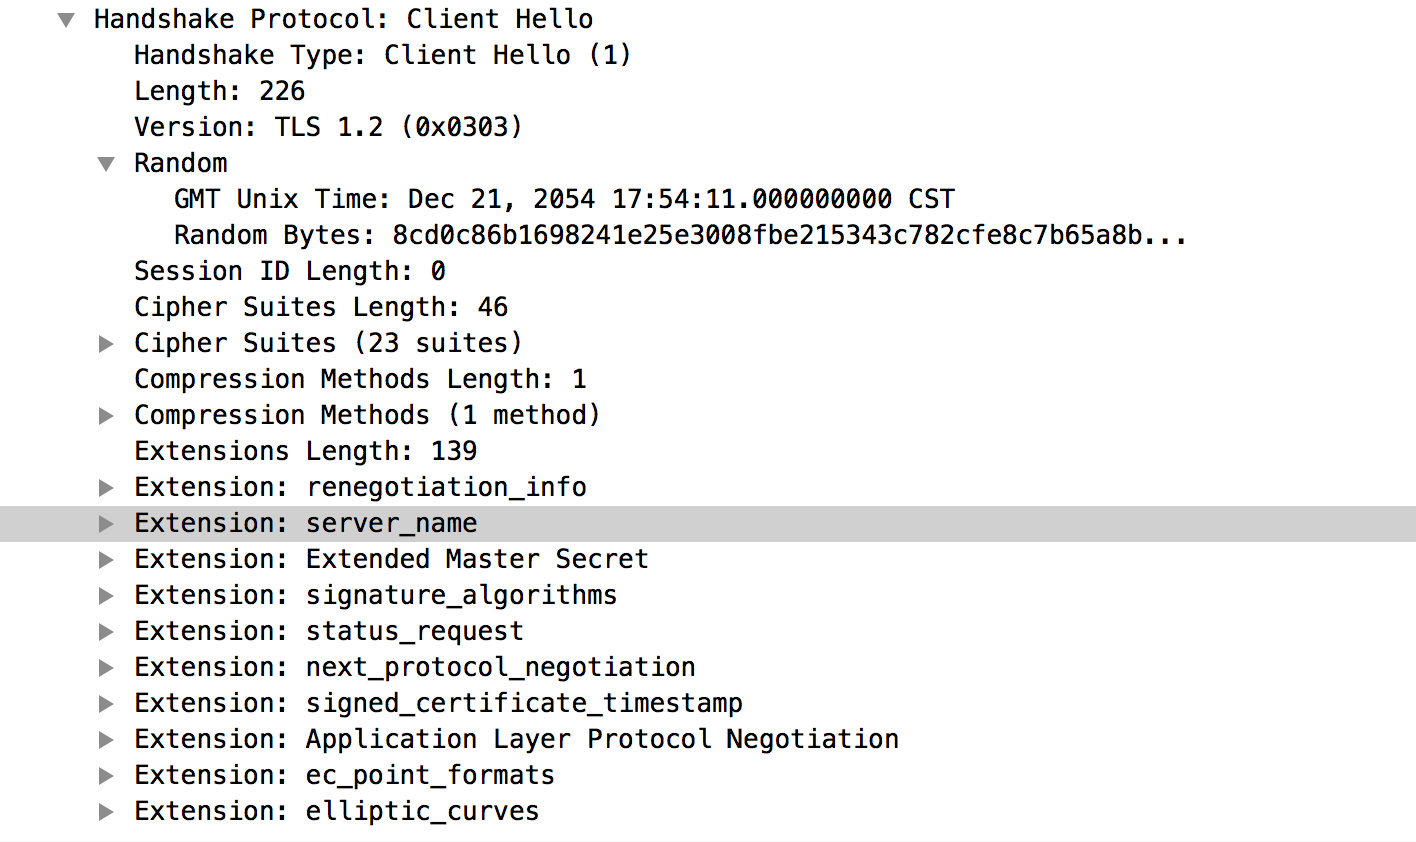The width and height of the screenshot is (1416, 842).
Task: Select the Version: TLS 1.2 row
Action: coord(328,127)
